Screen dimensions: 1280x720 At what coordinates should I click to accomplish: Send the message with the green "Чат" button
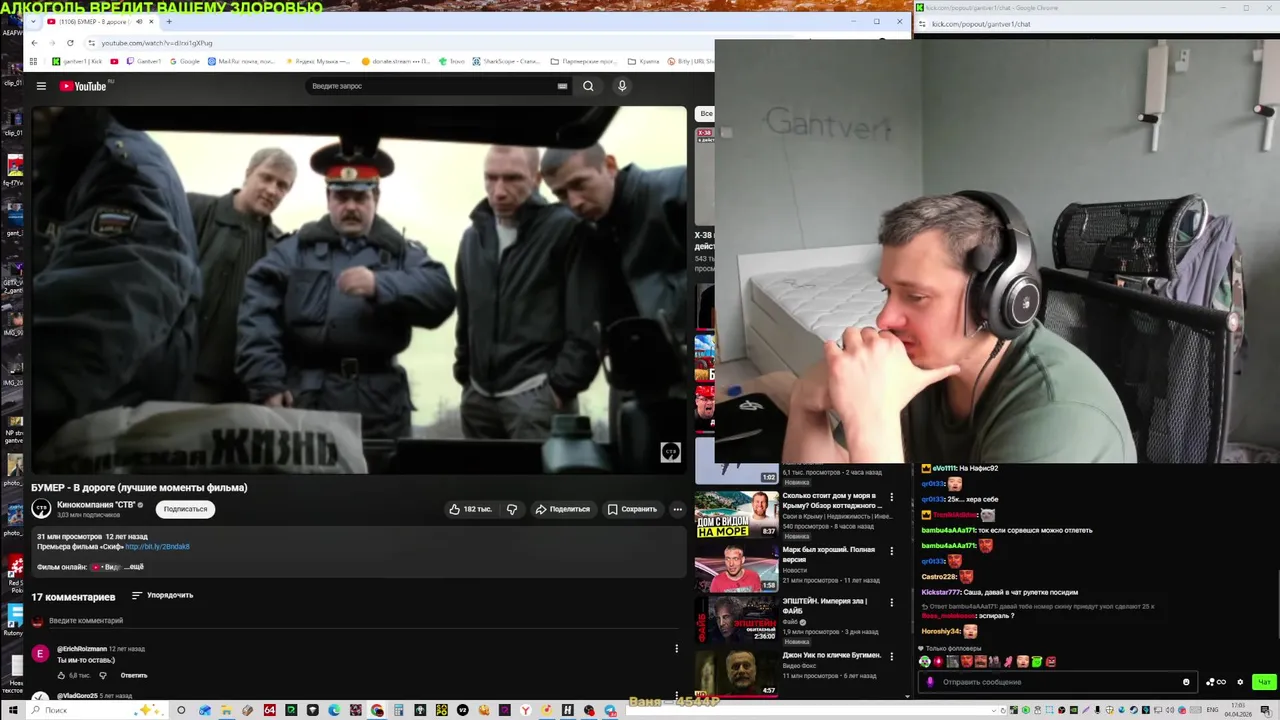[x=1264, y=682]
